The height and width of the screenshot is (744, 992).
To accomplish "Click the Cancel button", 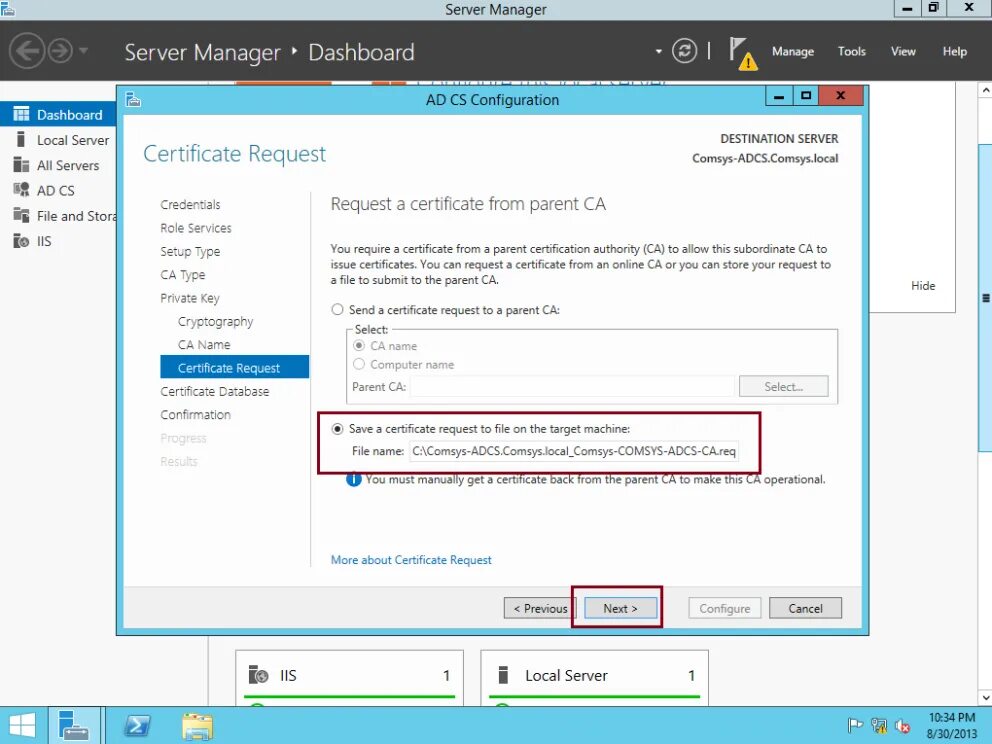I will 805,608.
